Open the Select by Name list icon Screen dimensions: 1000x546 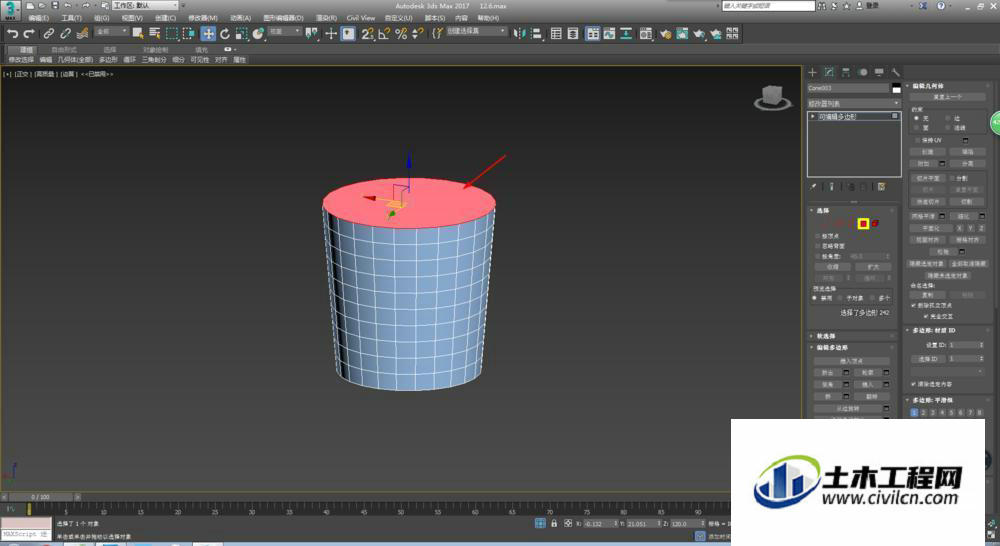tap(154, 34)
